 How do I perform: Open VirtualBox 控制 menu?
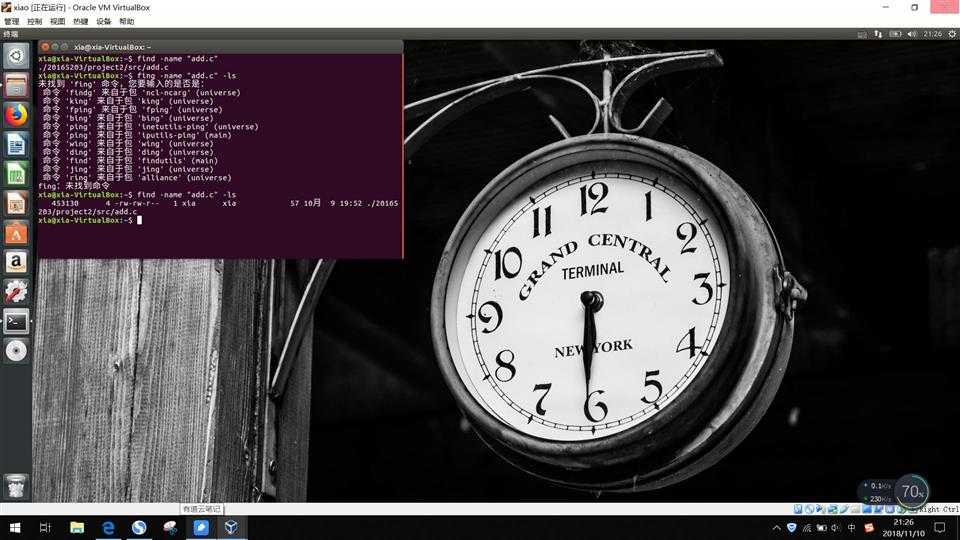[x=34, y=21]
